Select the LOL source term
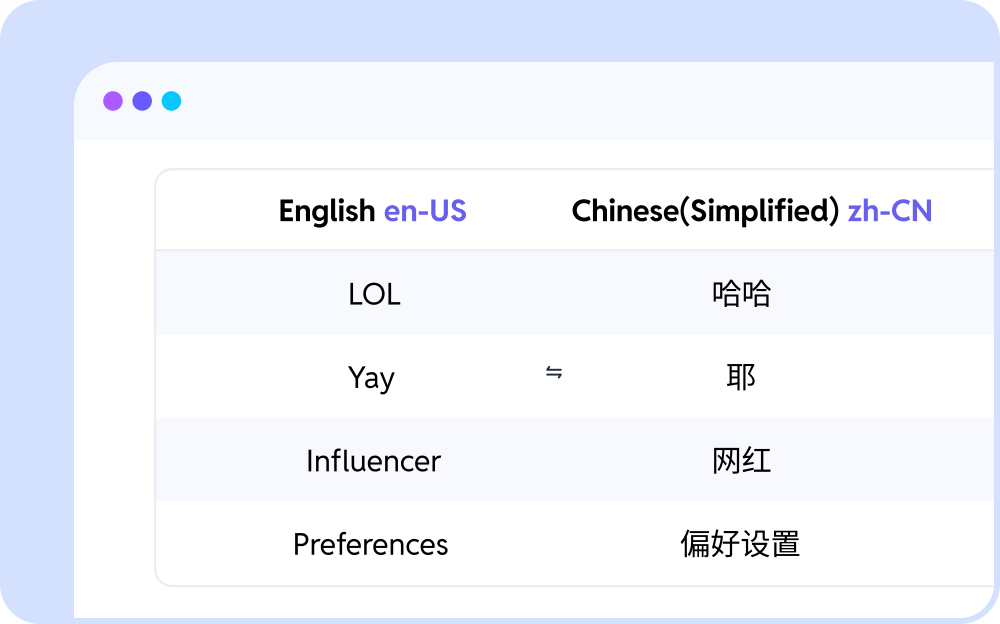 tap(374, 295)
